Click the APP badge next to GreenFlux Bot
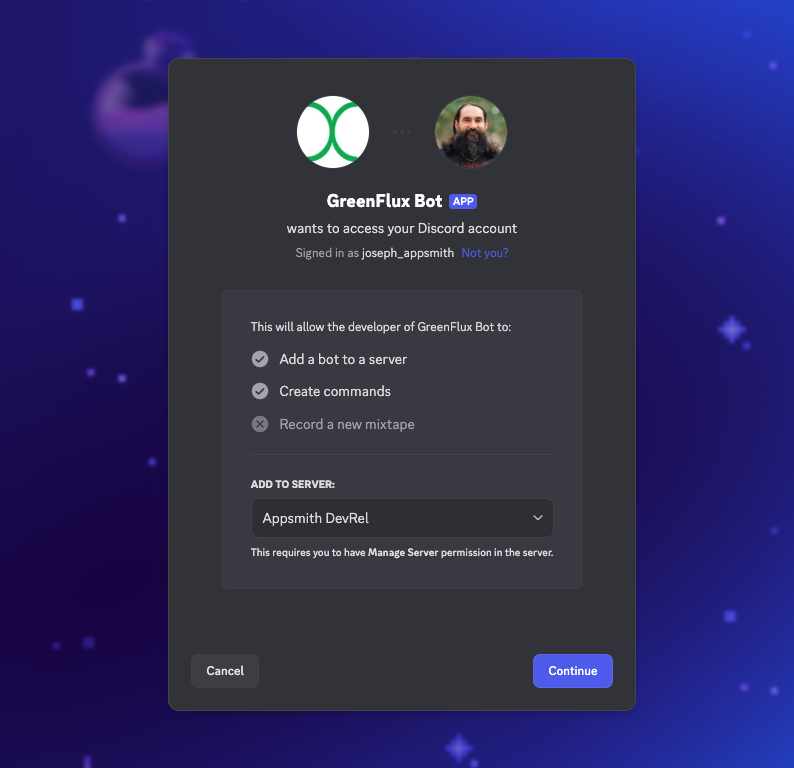Viewport: 794px width, 768px height. pos(463,201)
